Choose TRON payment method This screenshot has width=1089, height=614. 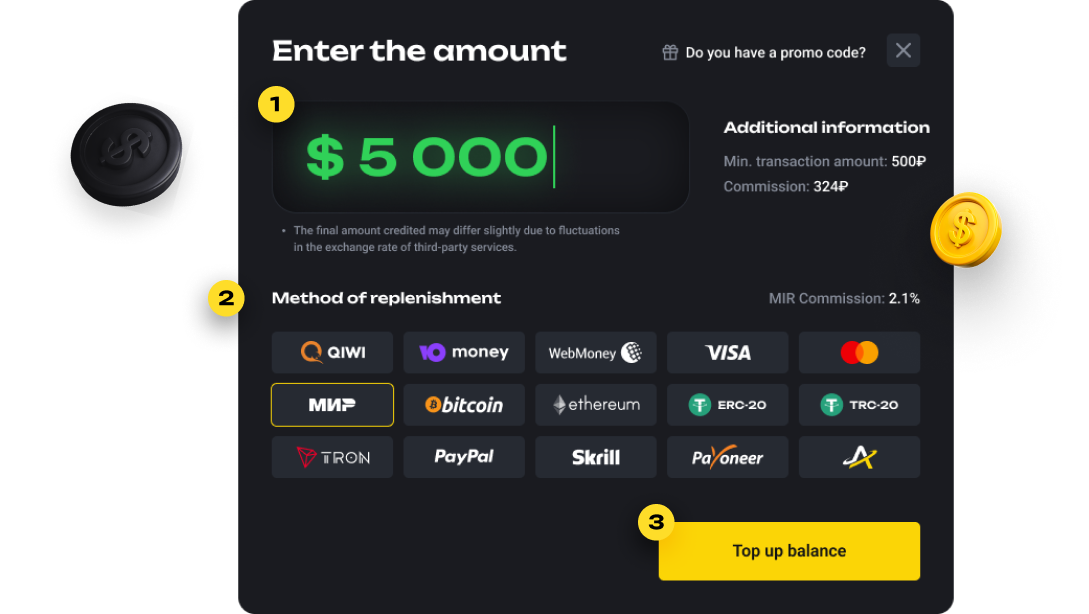coord(332,457)
